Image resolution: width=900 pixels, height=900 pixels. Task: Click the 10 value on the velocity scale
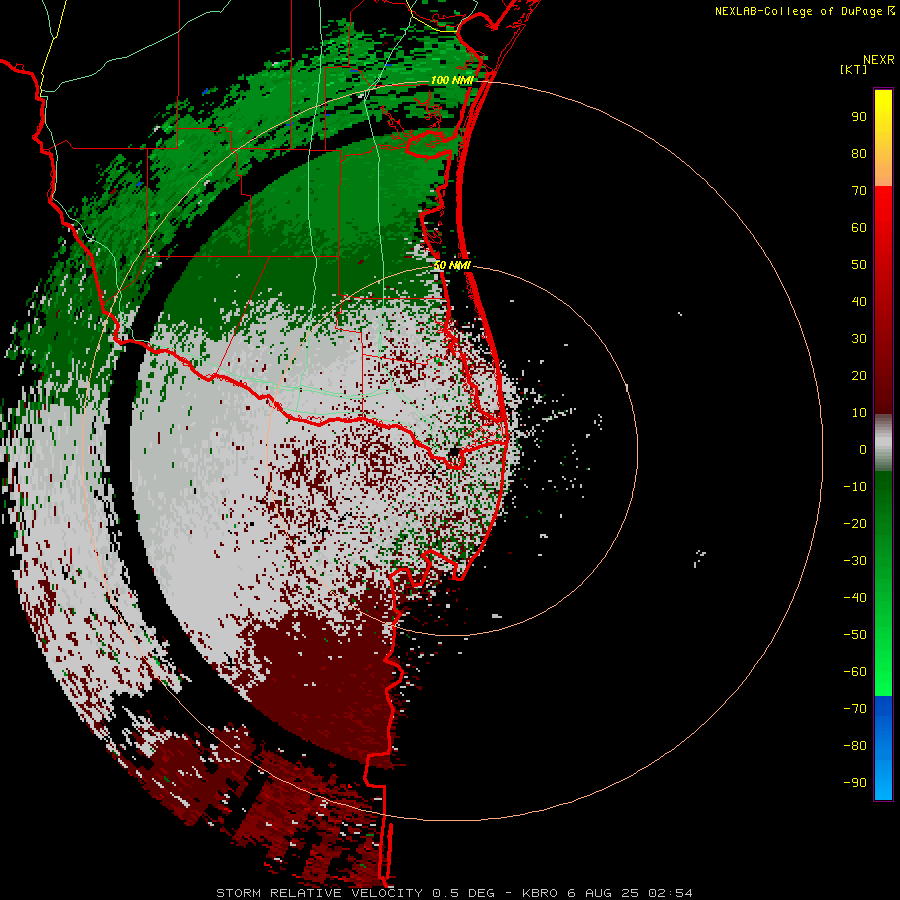pyautogui.click(x=859, y=413)
